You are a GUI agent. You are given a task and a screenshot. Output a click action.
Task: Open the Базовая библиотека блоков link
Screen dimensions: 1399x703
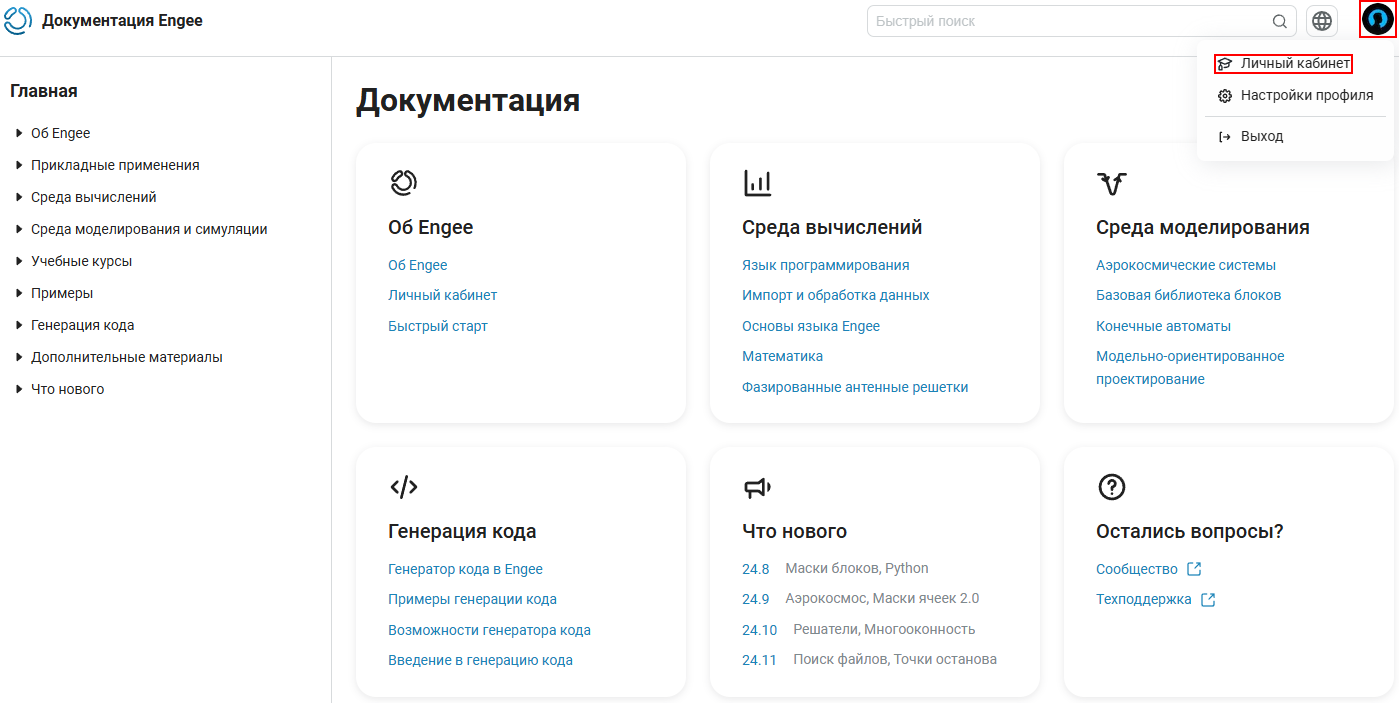coord(1189,295)
